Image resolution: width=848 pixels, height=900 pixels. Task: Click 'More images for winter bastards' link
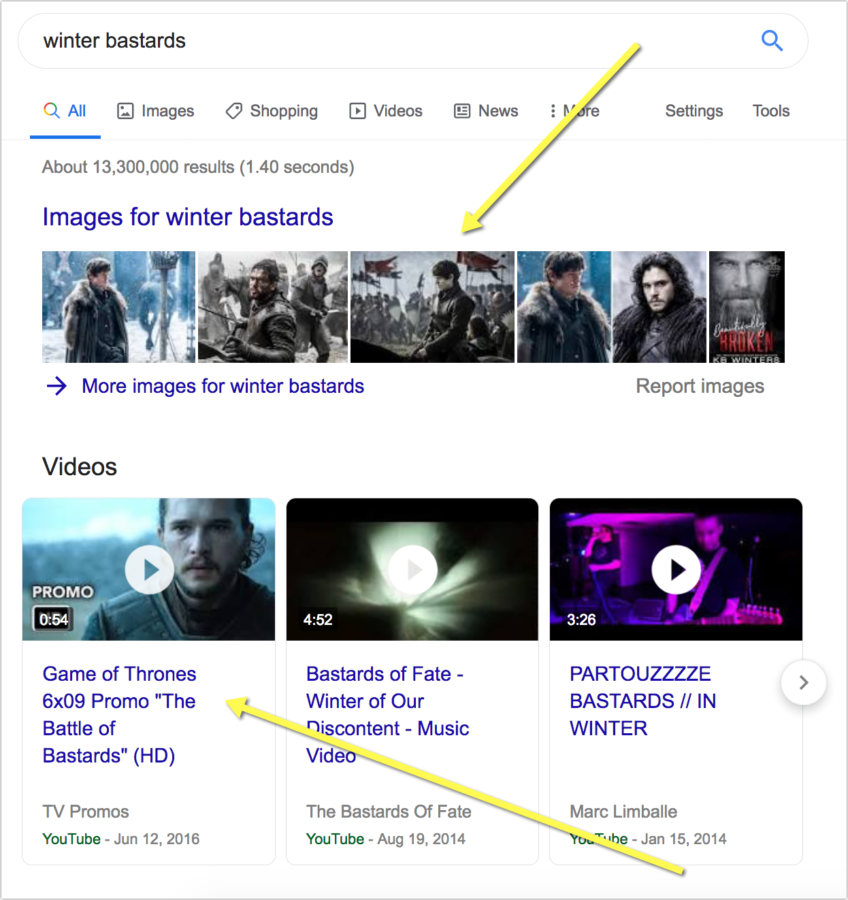click(x=223, y=386)
